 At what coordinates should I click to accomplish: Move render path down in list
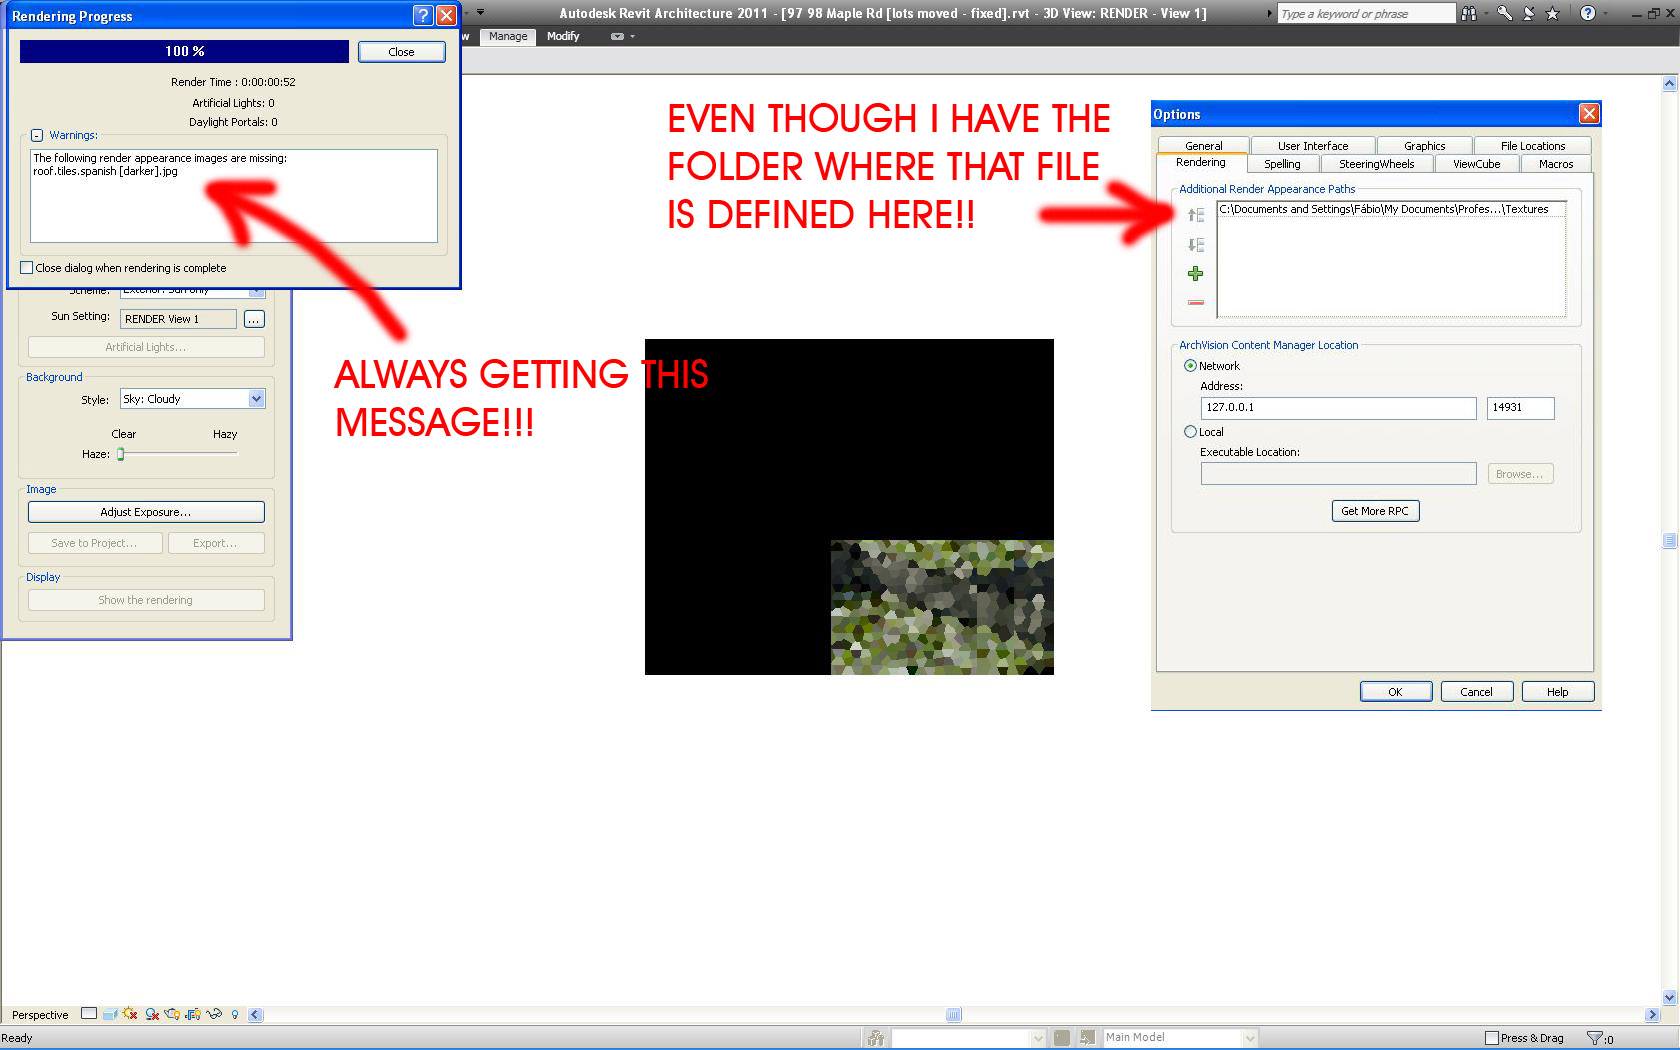(1195, 245)
